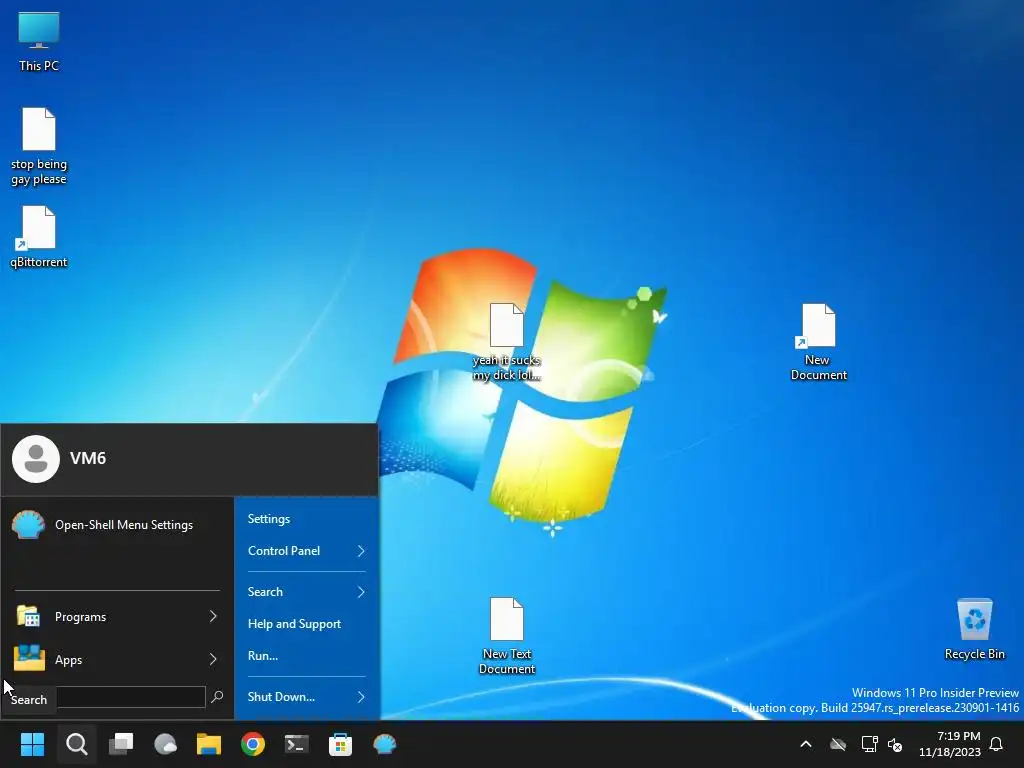Click the cloud sync tray icon
This screenshot has width=1024, height=768.
click(x=838, y=744)
